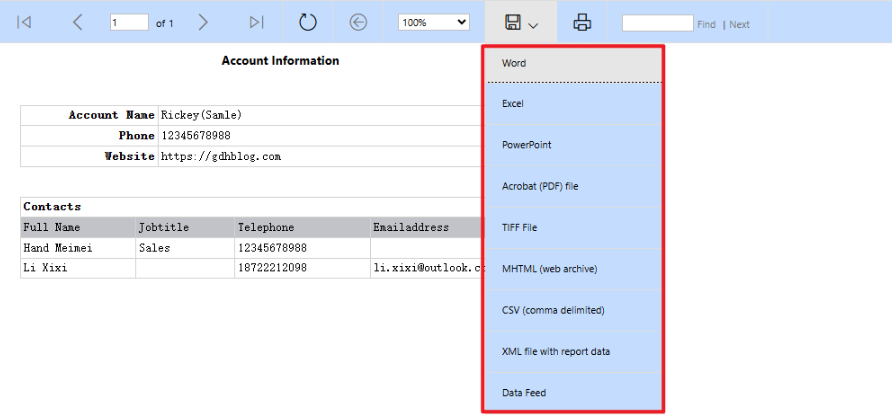Click the current page number field
892x418 pixels.
click(x=129, y=23)
